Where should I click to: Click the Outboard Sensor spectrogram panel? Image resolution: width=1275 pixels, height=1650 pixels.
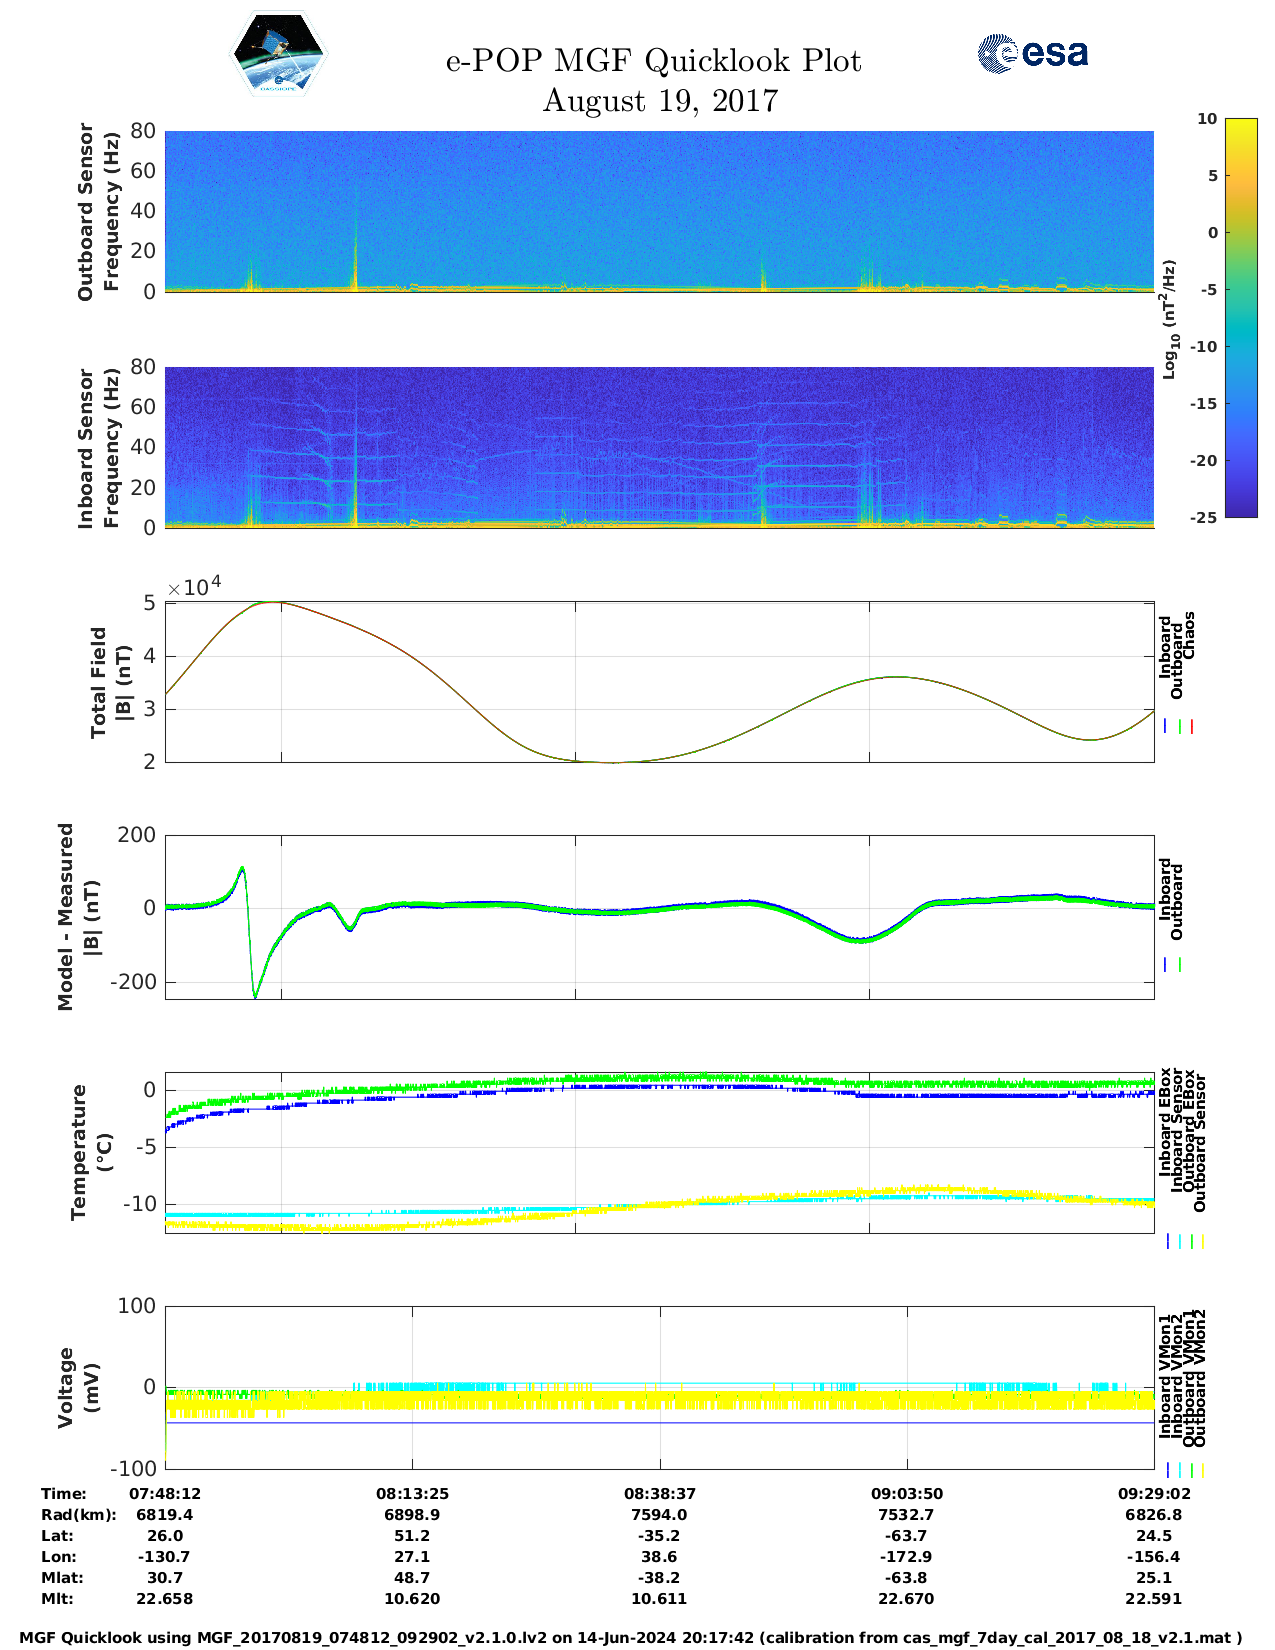pos(659,210)
